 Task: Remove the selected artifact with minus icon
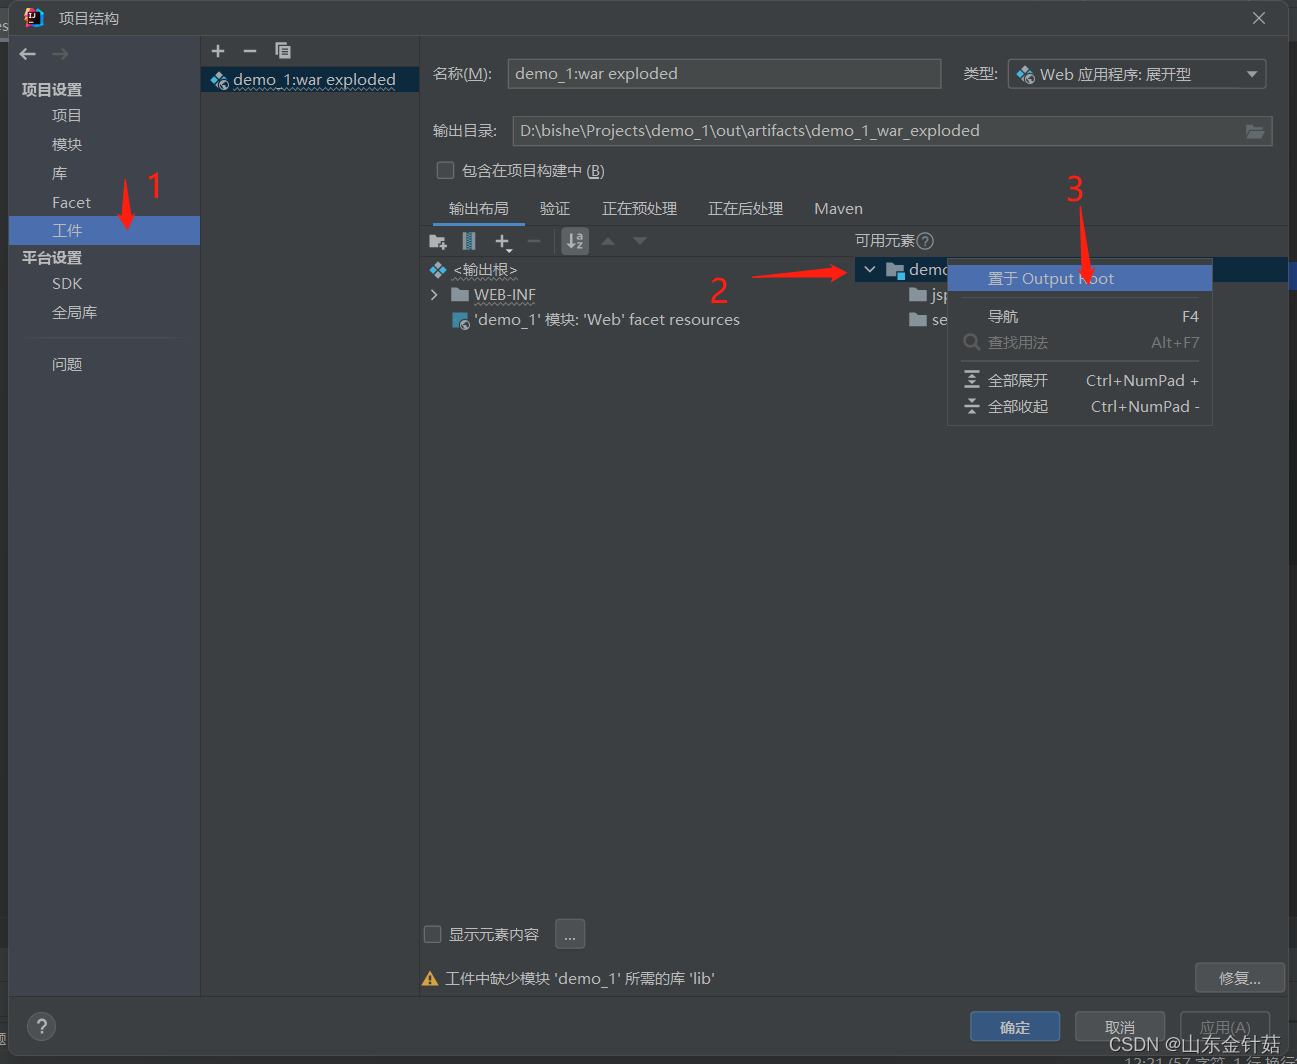(250, 51)
